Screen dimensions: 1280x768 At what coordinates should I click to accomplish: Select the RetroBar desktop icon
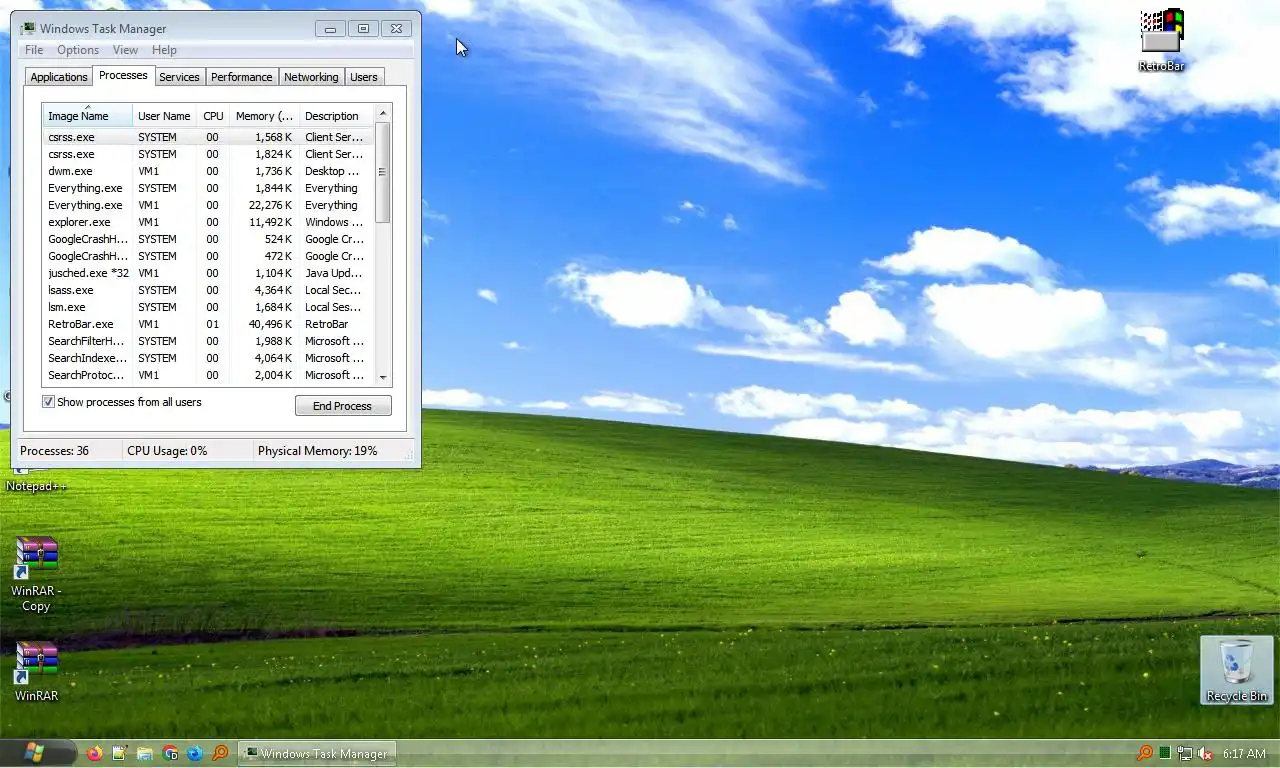click(x=1161, y=40)
